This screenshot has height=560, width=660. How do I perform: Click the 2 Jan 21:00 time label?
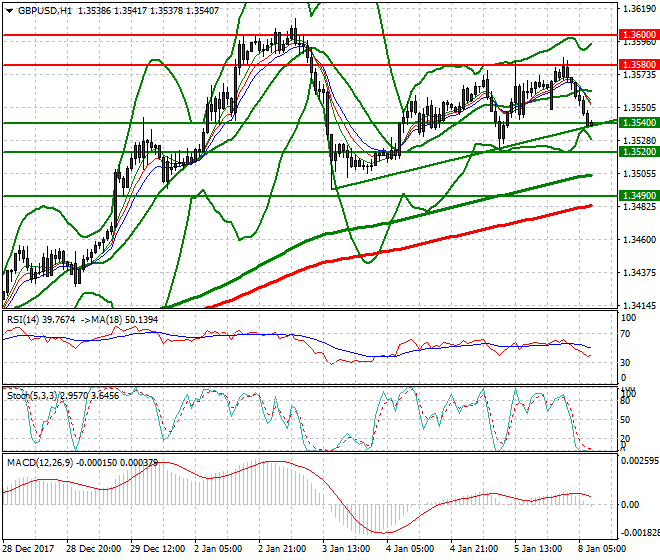[x=280, y=549]
